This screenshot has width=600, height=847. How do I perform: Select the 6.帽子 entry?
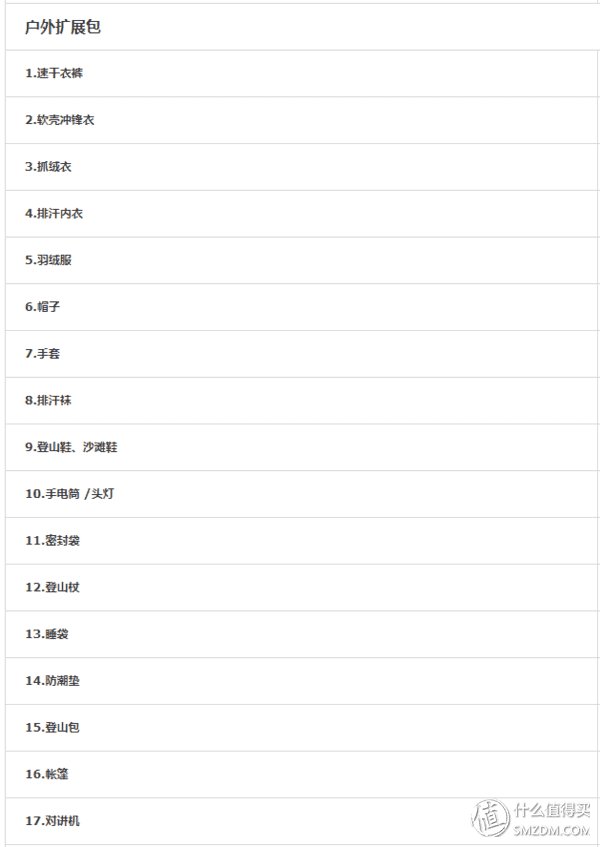[x=302, y=307]
